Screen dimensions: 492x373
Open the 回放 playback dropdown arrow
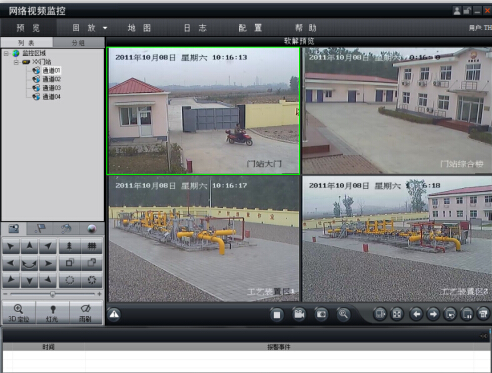tap(105, 28)
